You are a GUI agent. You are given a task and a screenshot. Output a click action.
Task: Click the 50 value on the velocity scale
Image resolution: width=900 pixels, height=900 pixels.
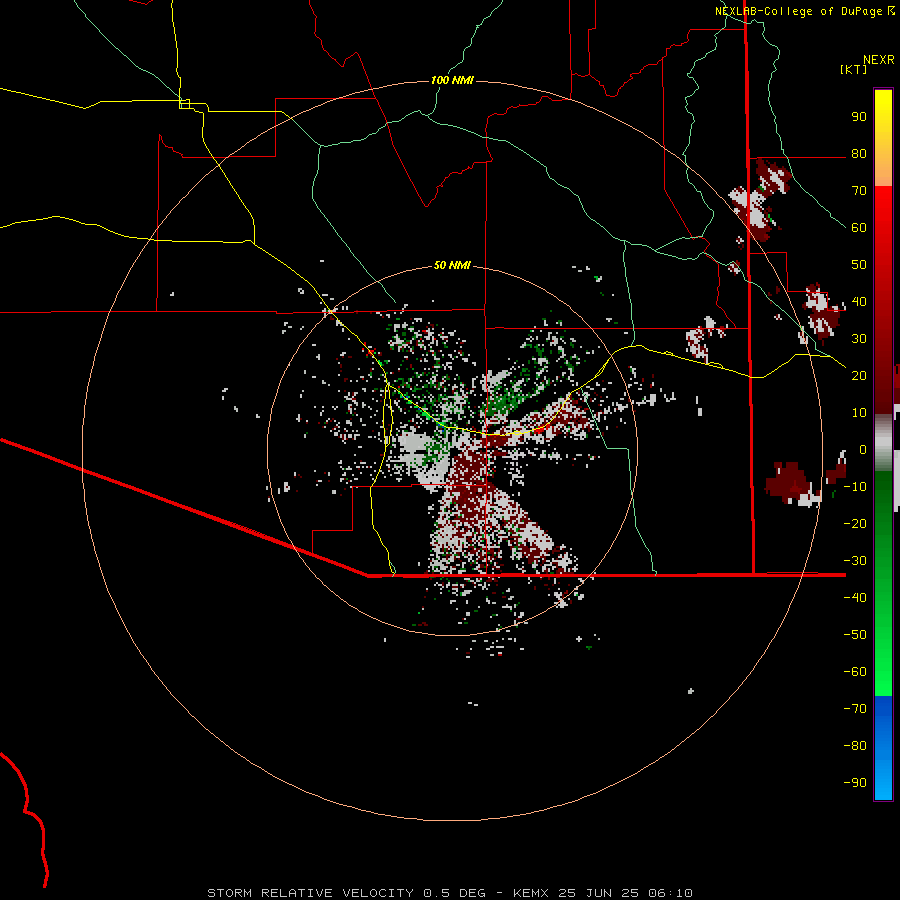pyautogui.click(x=859, y=265)
